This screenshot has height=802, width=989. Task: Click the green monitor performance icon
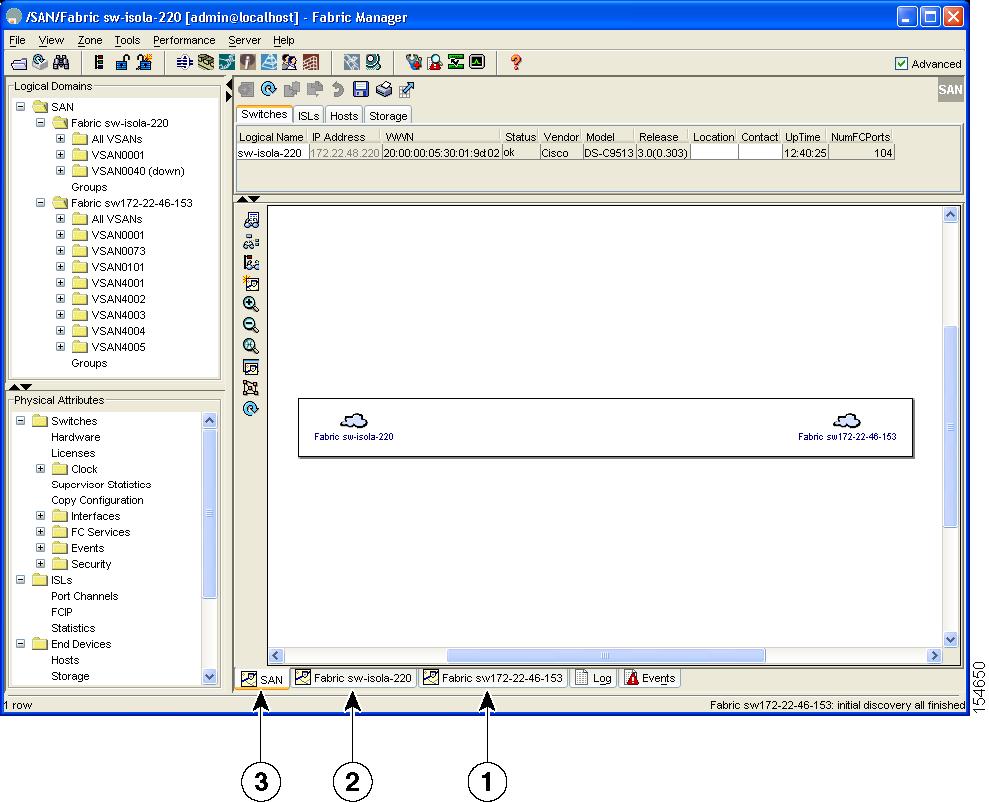[x=477, y=62]
